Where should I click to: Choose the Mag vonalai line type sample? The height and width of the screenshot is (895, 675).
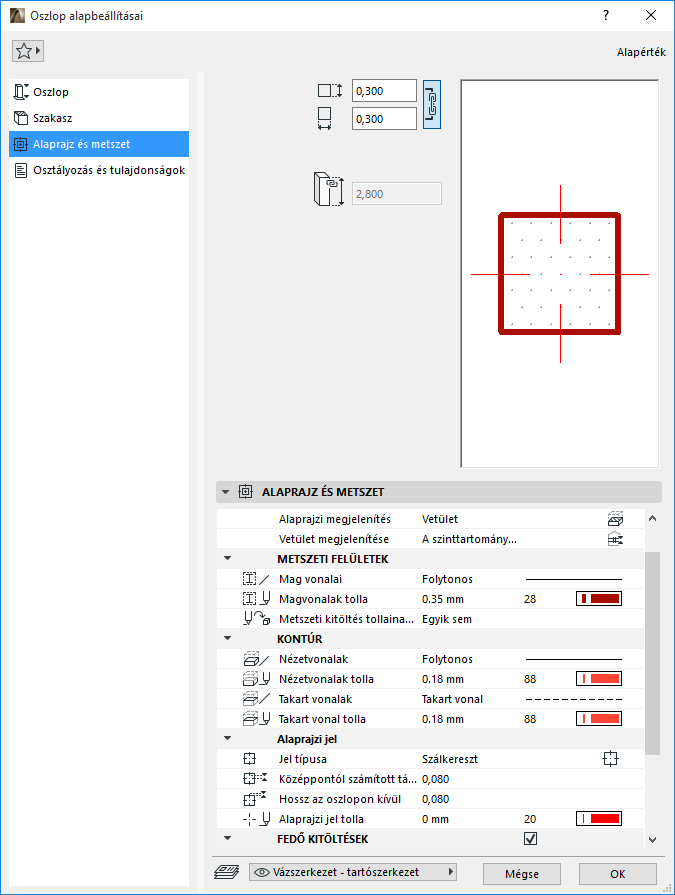pos(573,579)
